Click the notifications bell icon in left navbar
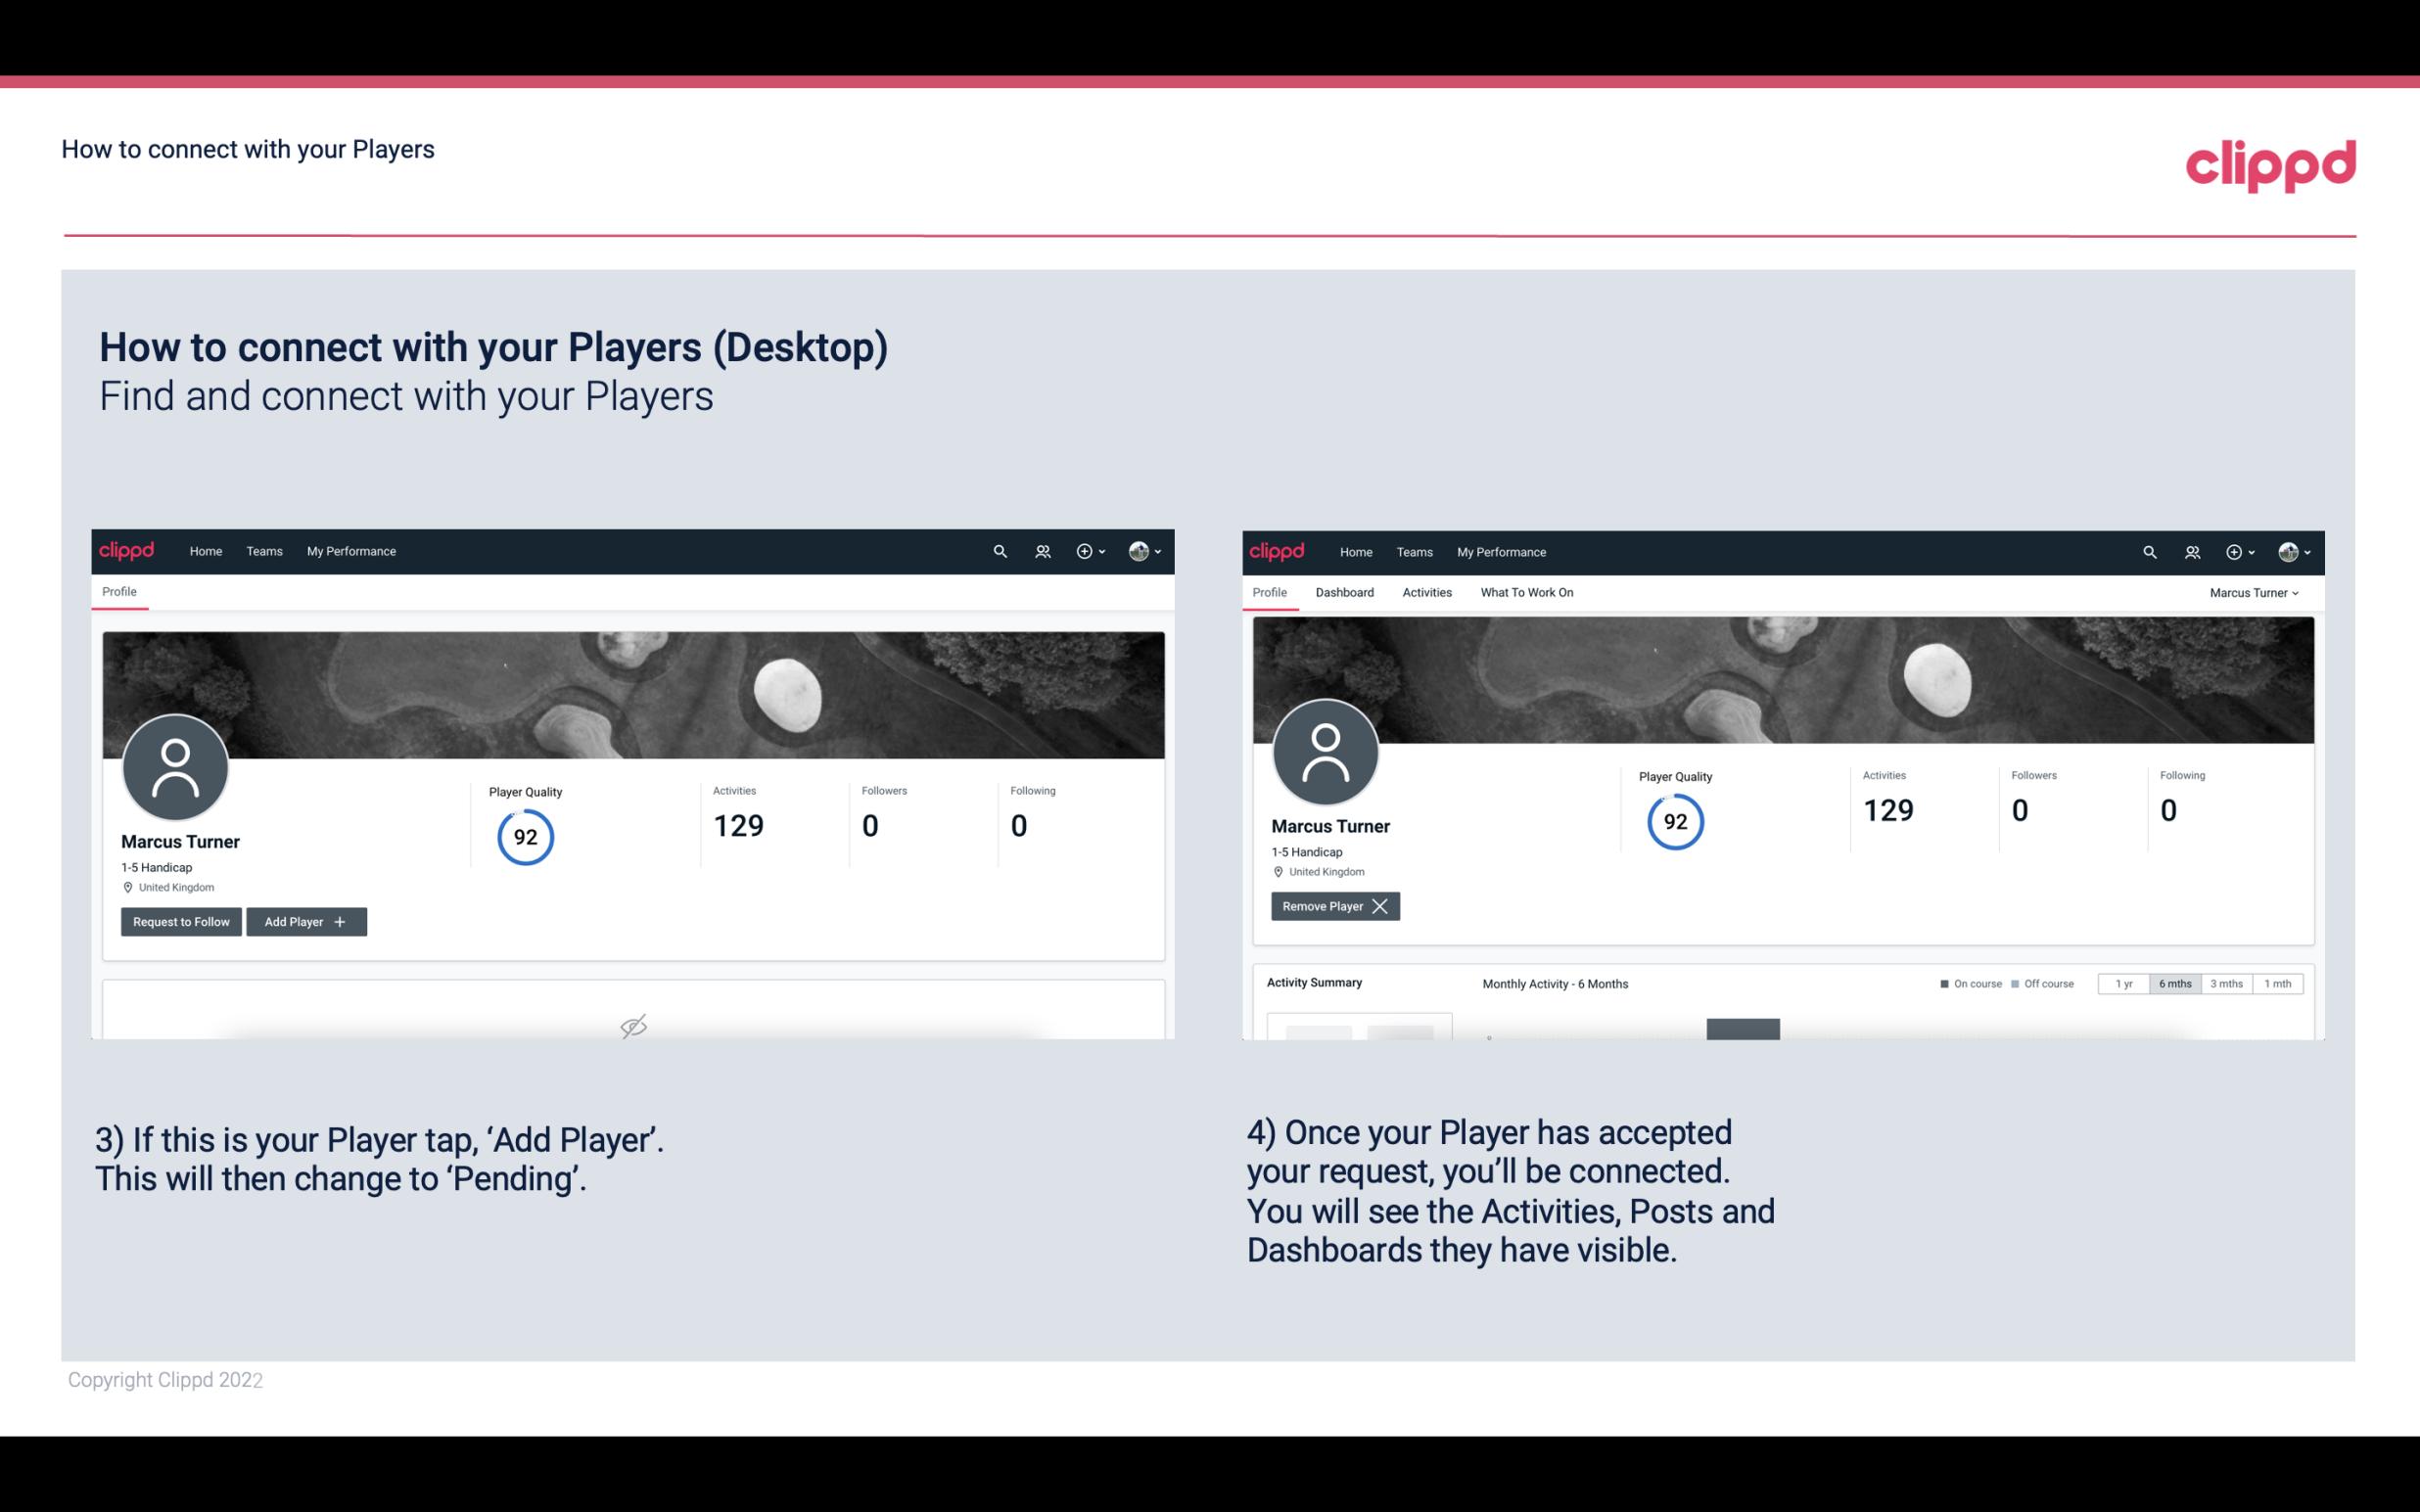Image resolution: width=2420 pixels, height=1512 pixels. [1040, 552]
